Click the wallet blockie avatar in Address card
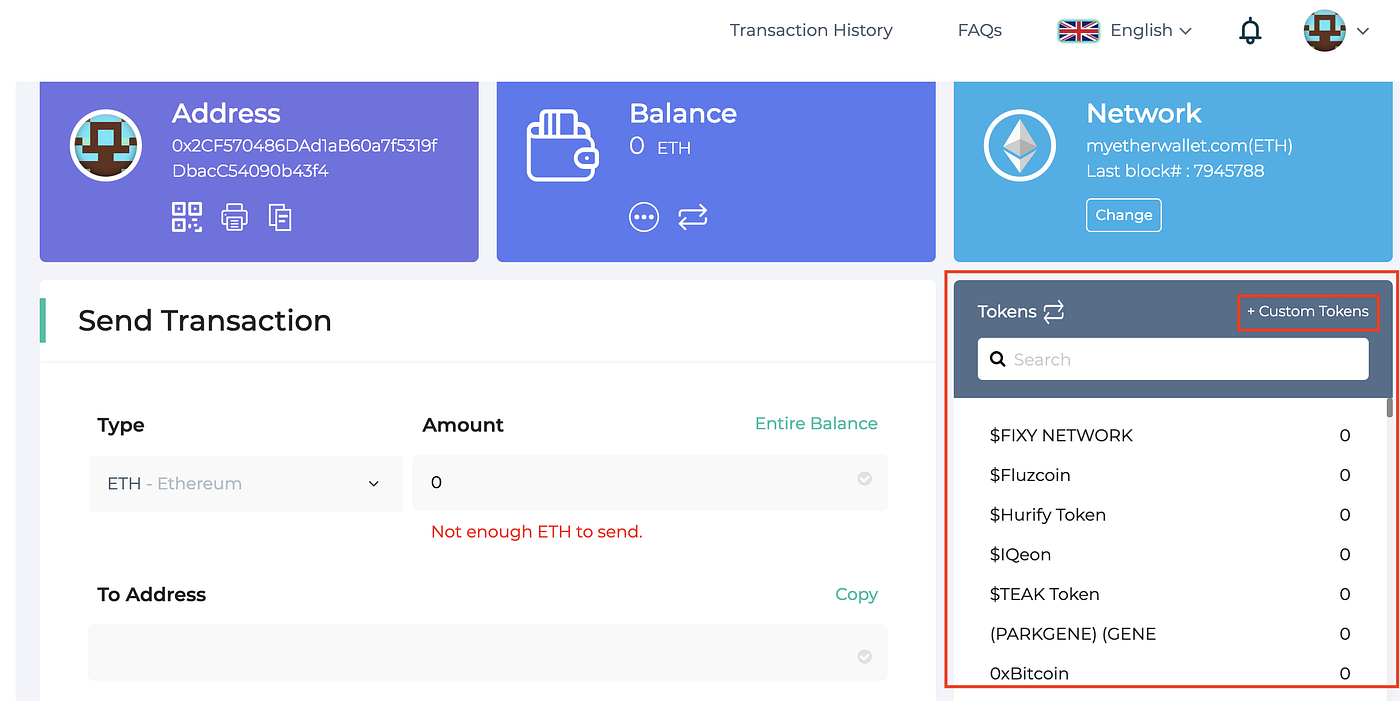 [x=105, y=145]
